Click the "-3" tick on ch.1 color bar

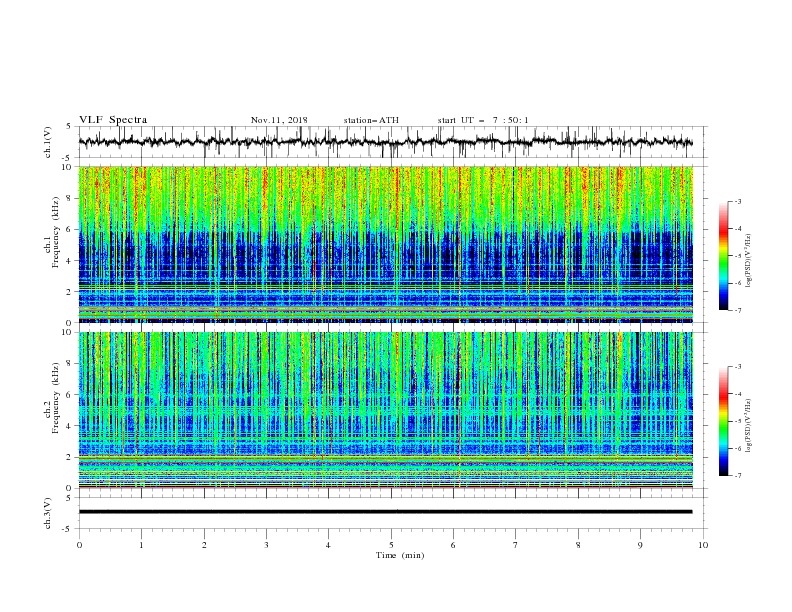(x=737, y=201)
